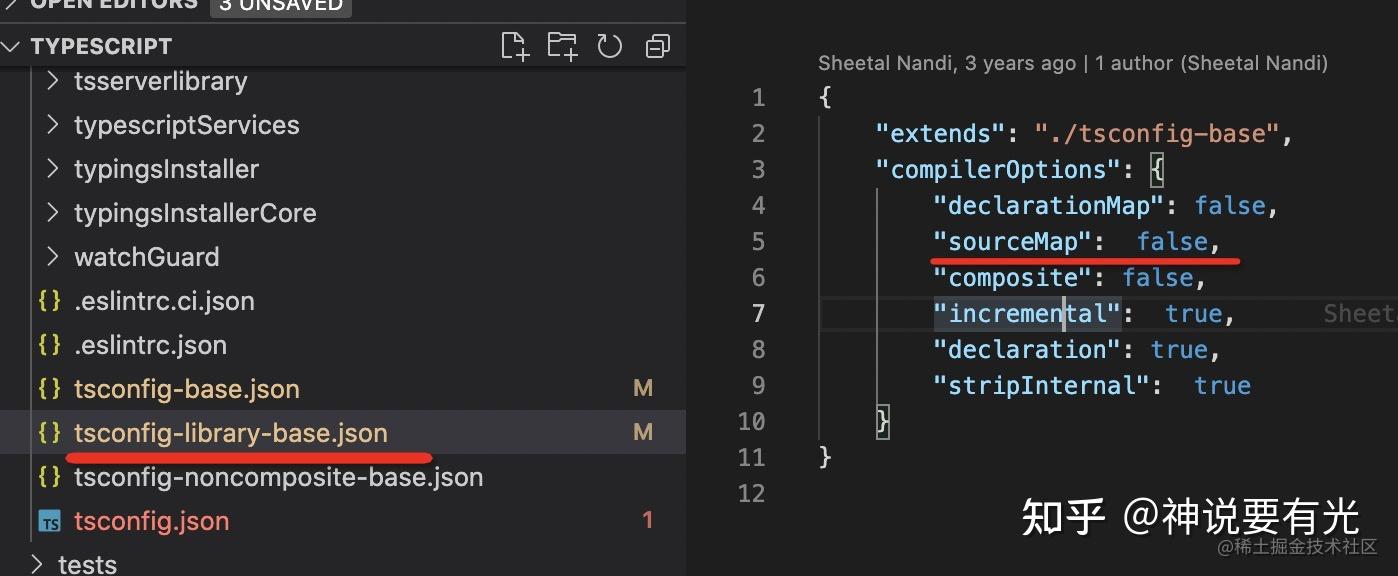Open tsconfig-noncomposite-base.json
Viewport: 1398px width, 576px height.
(x=278, y=477)
